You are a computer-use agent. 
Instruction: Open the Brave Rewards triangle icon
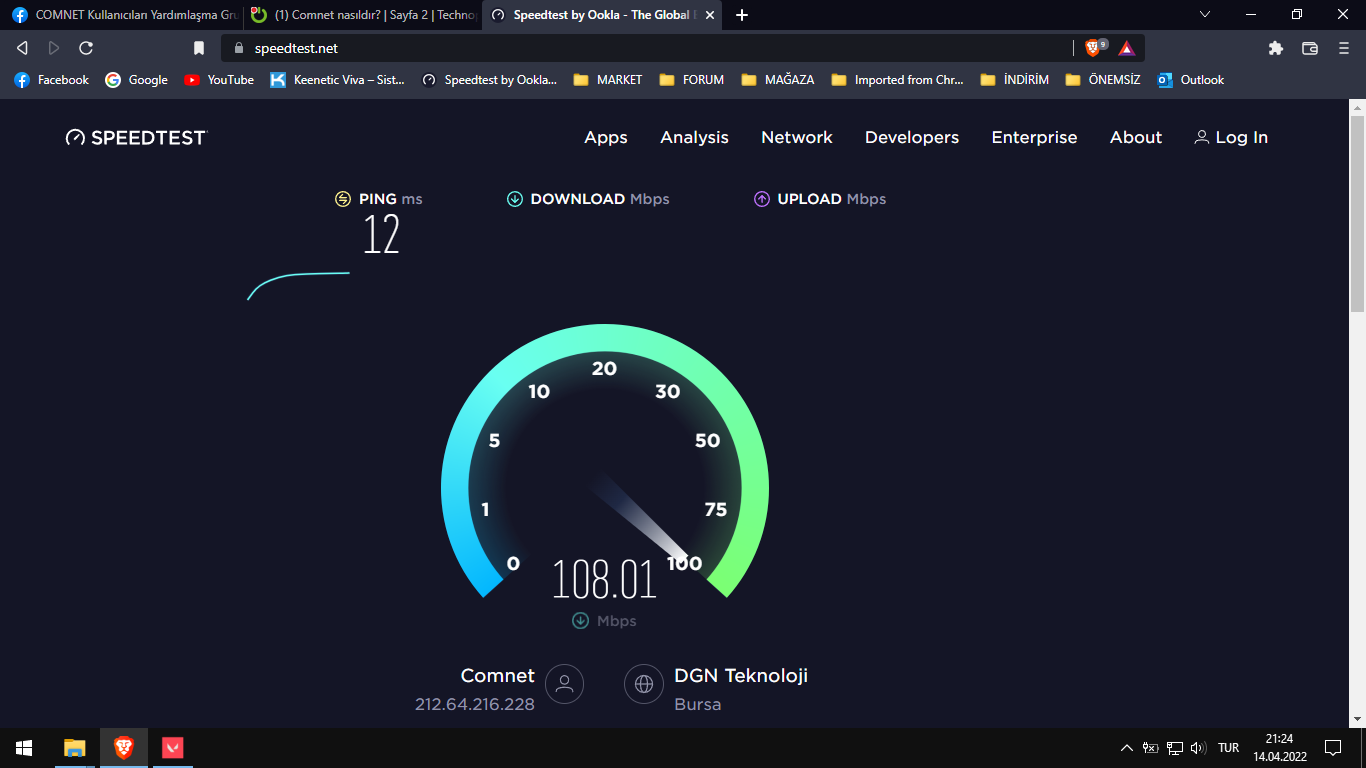(x=1127, y=48)
